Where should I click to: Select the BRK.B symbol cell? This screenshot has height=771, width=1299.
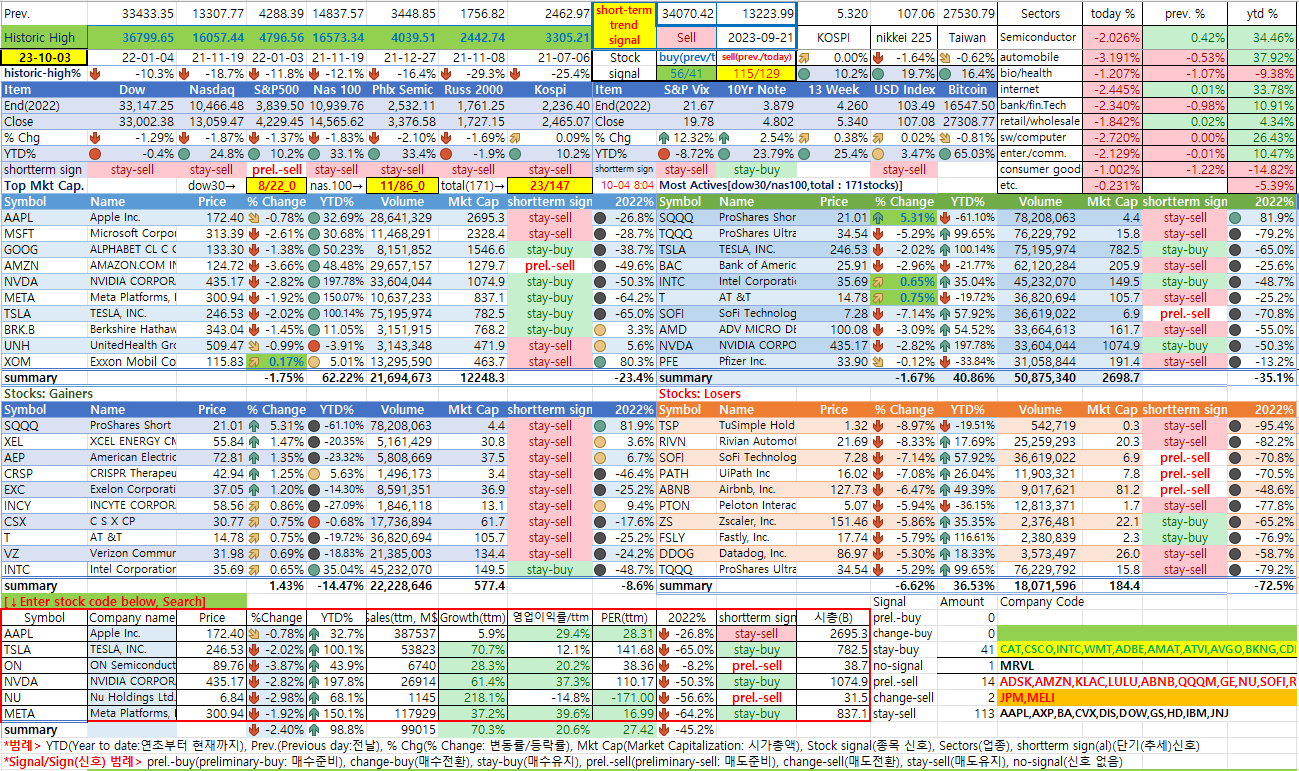click(44, 329)
